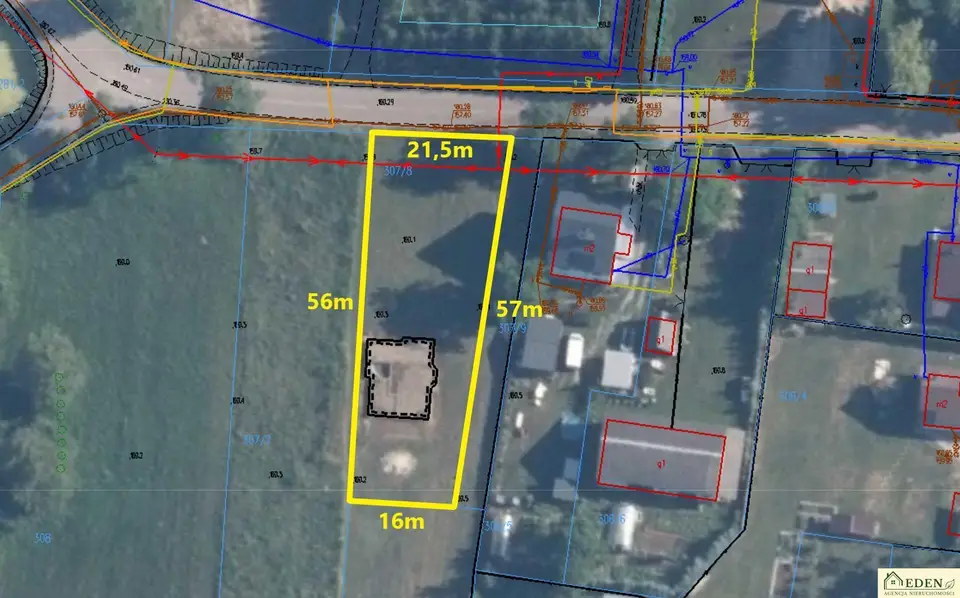Click the blue parcel number "307/8"
Viewport: 960px width, 598px height.
point(397,171)
